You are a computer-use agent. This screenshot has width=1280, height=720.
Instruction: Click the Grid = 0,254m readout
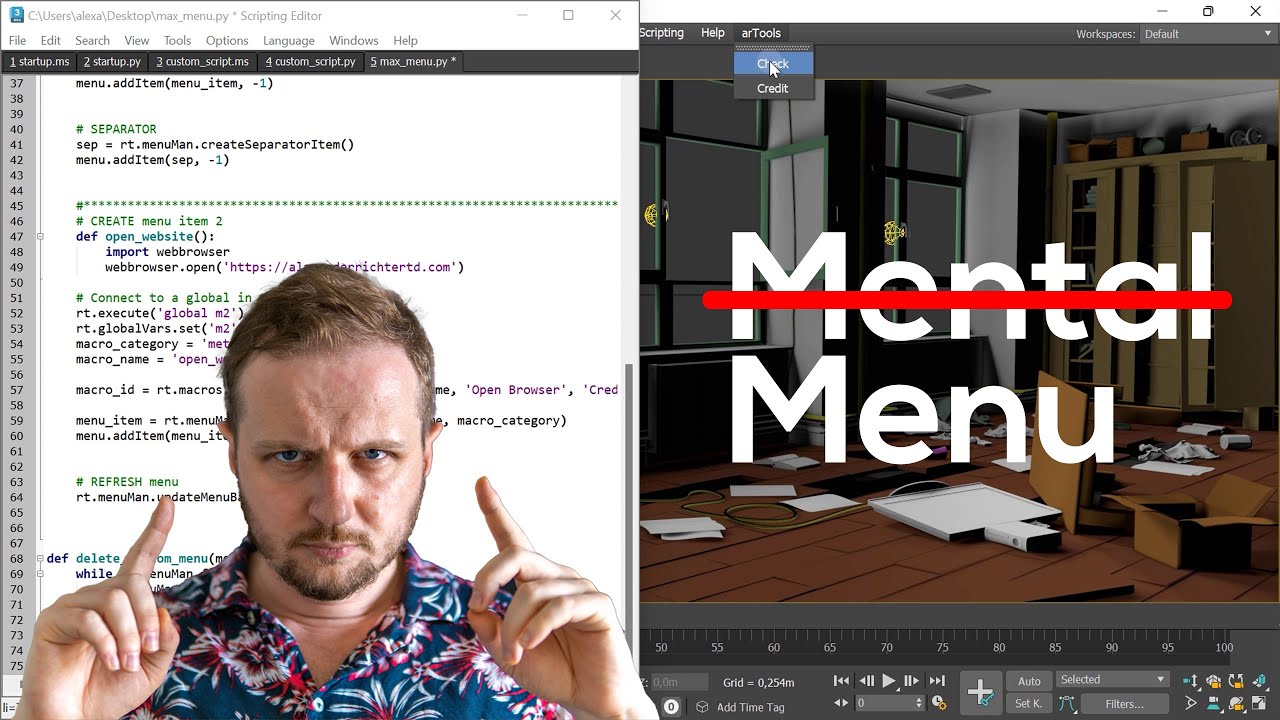(x=759, y=682)
